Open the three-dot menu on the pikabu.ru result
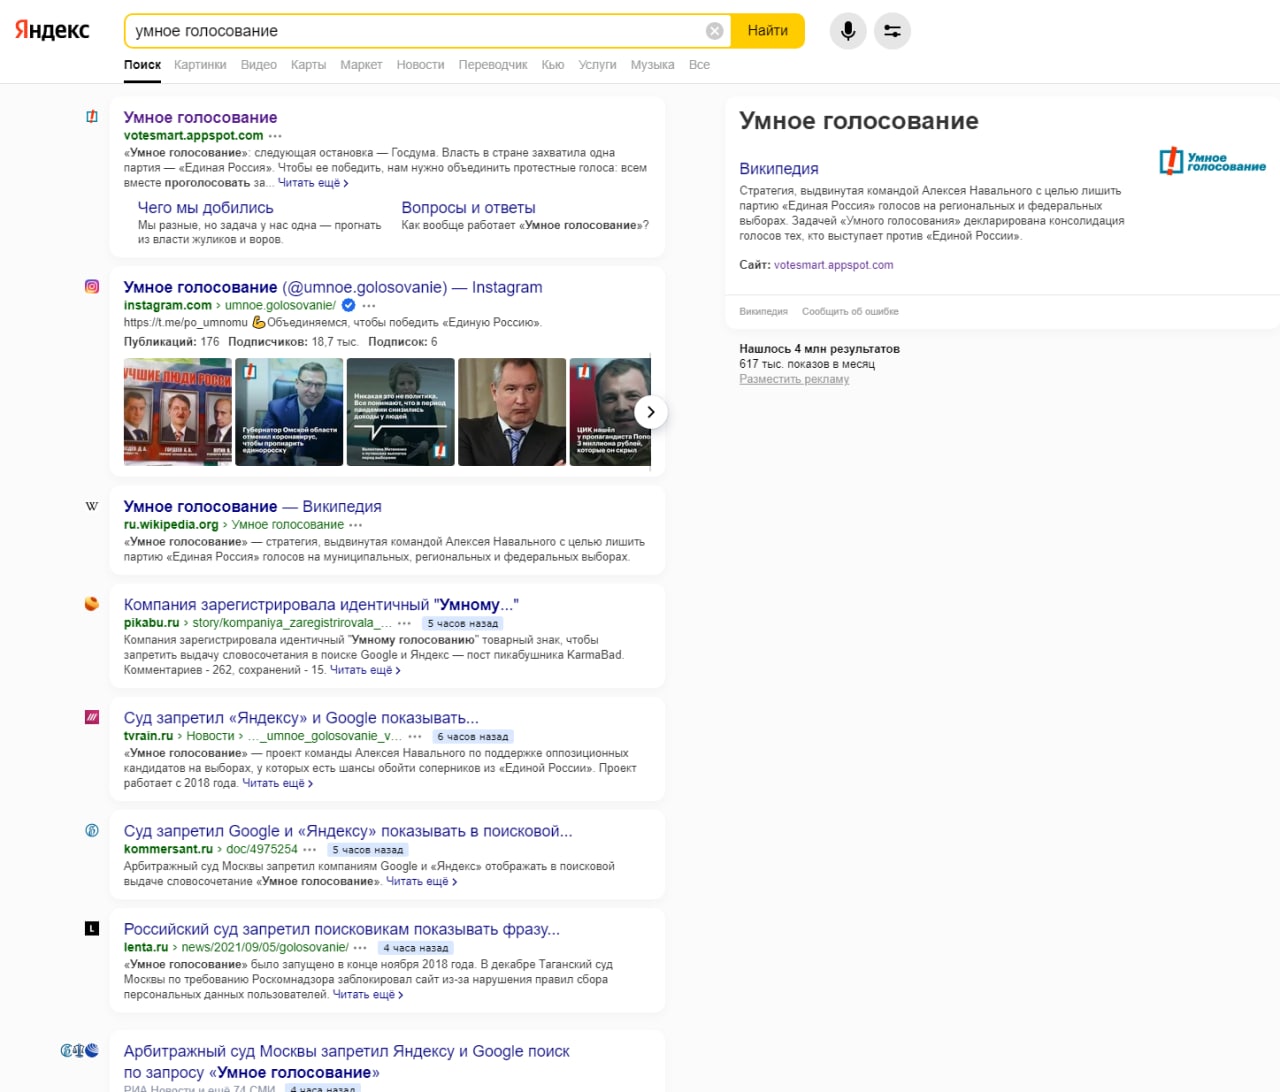Viewport: 1280px width, 1092px height. (x=404, y=623)
